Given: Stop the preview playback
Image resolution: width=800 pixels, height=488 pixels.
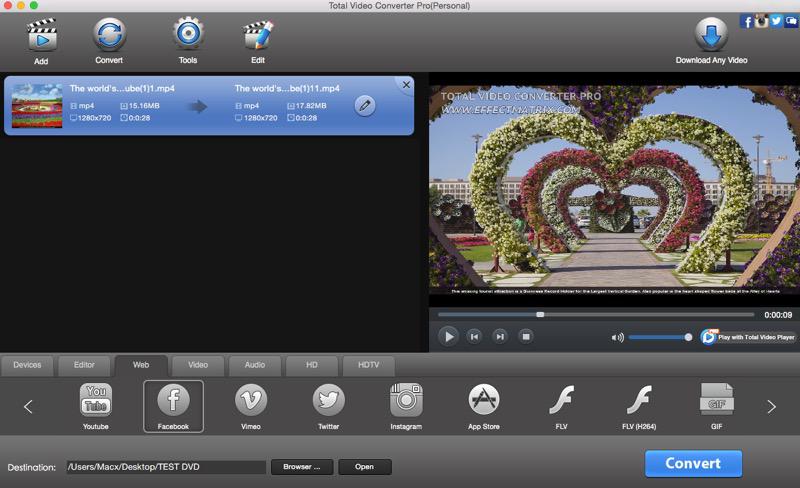Looking at the screenshot, I should coord(526,336).
